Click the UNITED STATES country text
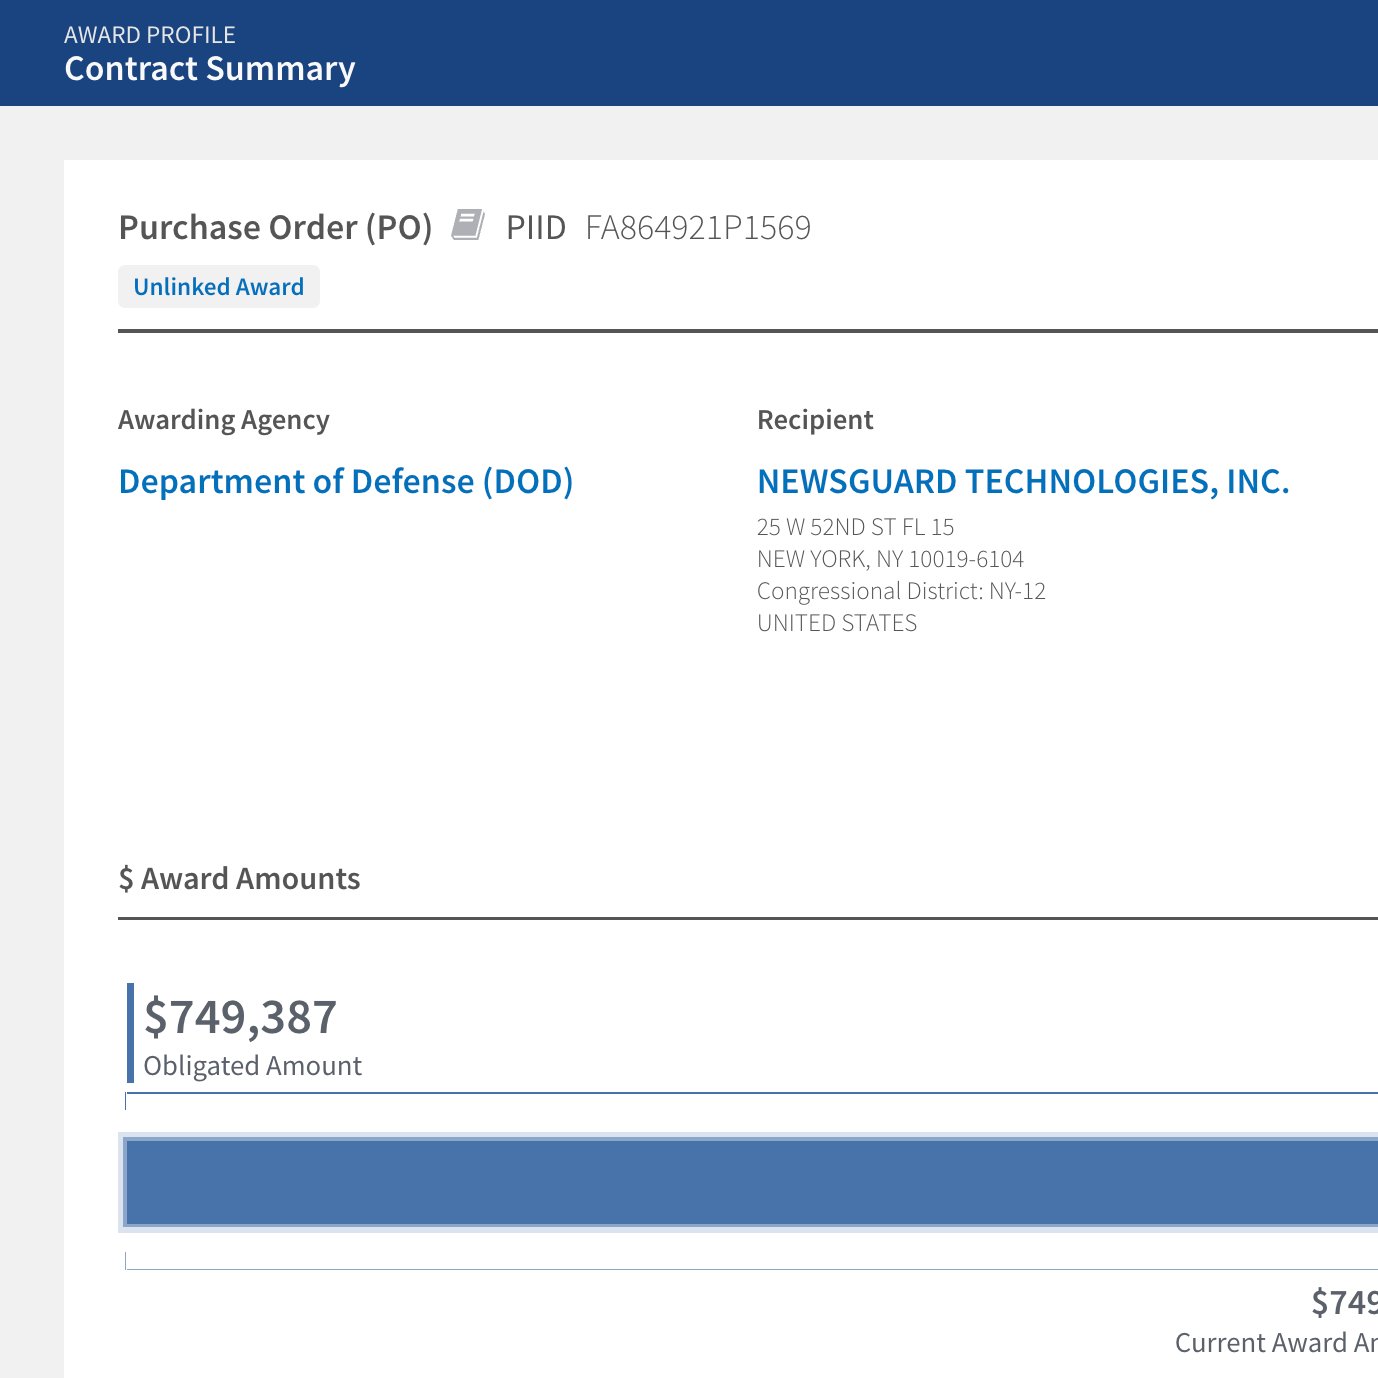Screen dimensions: 1378x1378 [837, 623]
